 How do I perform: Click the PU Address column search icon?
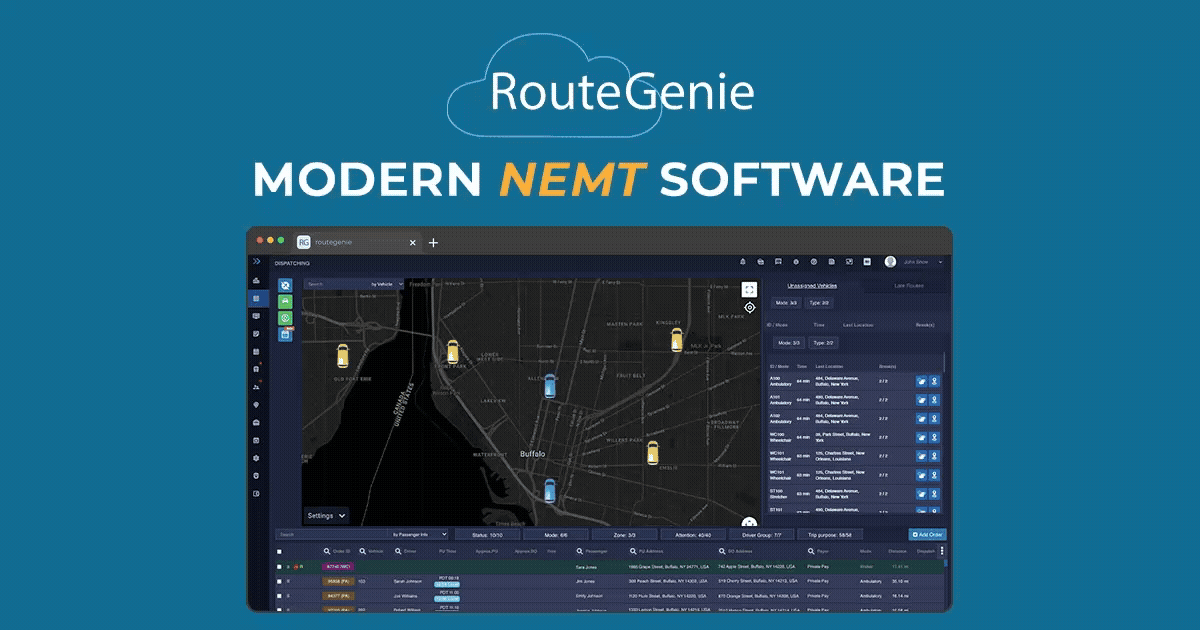coord(633,551)
